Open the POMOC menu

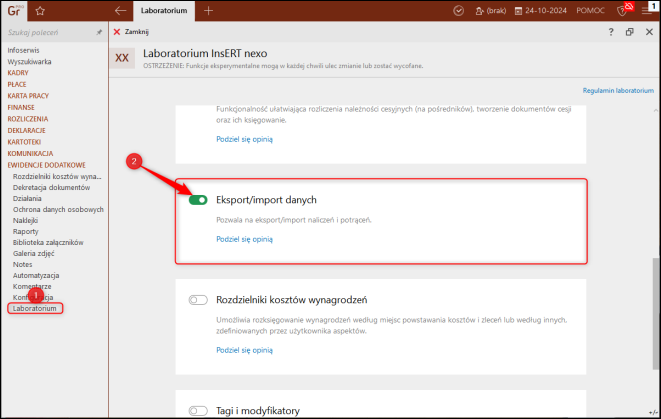(590, 11)
